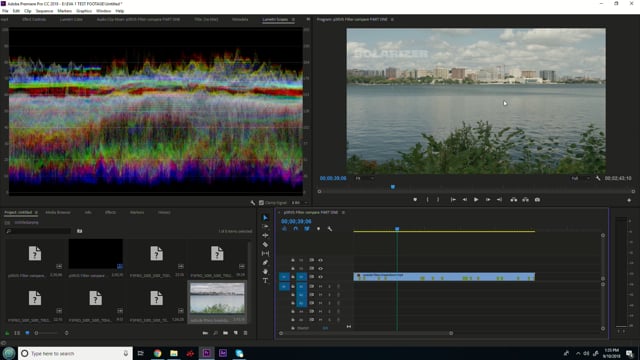Screen dimensions: 640x360
Task: Toggle insert and overwrite sequences as nests
Action: pyautogui.click(x=284, y=229)
